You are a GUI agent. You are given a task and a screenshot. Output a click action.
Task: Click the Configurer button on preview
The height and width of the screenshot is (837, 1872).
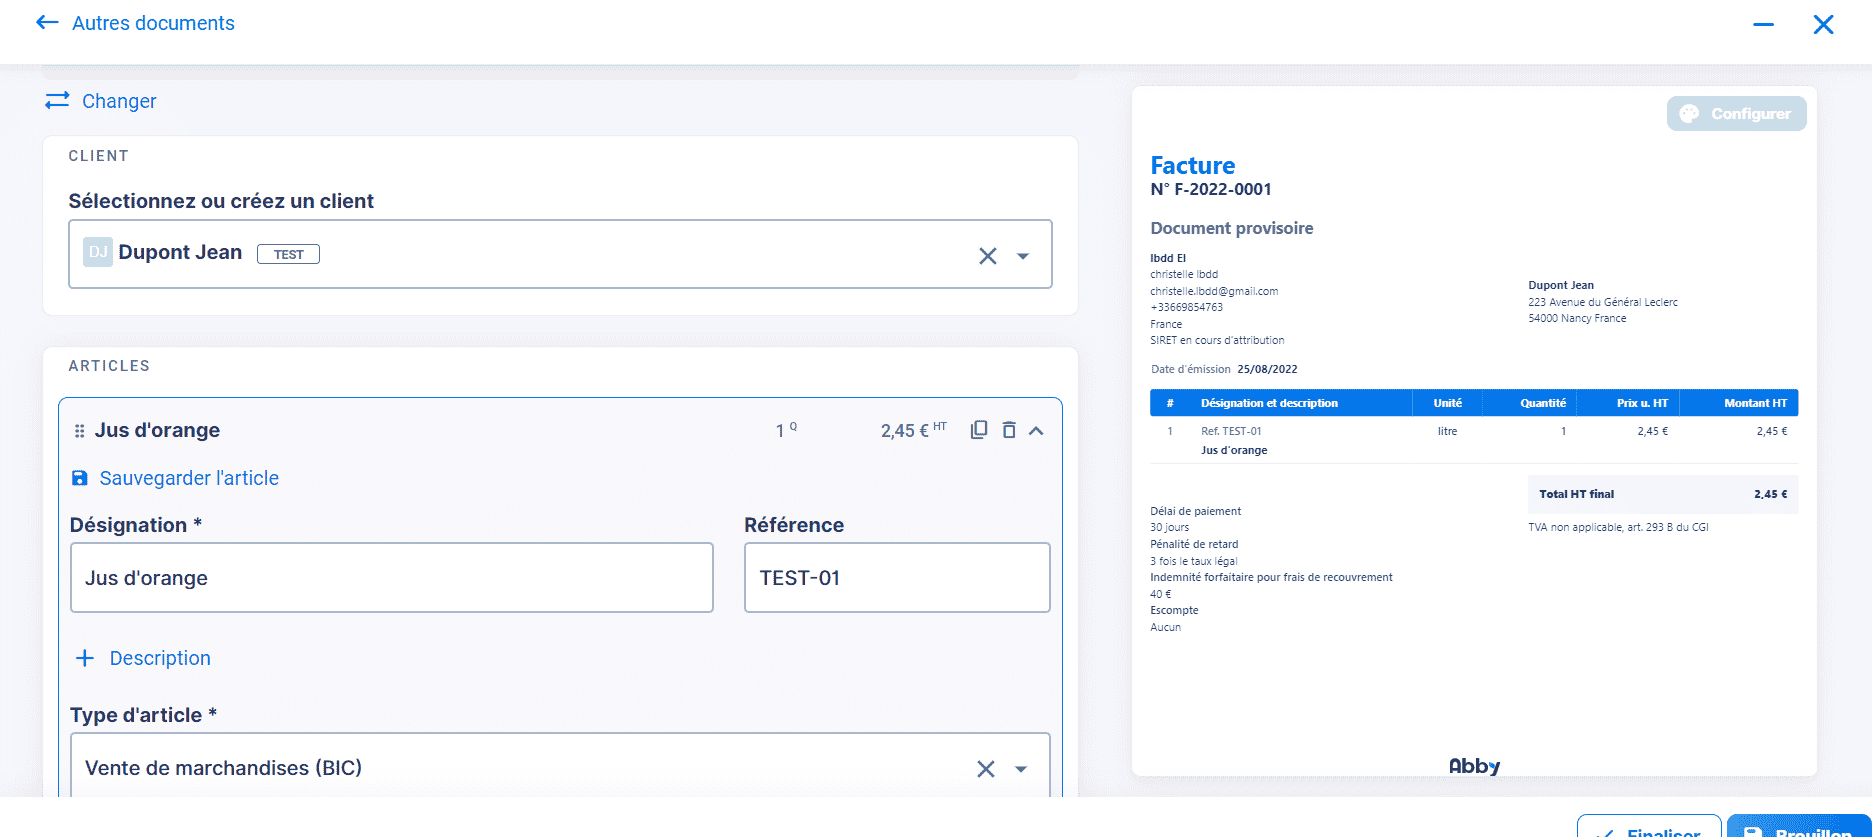(1736, 114)
